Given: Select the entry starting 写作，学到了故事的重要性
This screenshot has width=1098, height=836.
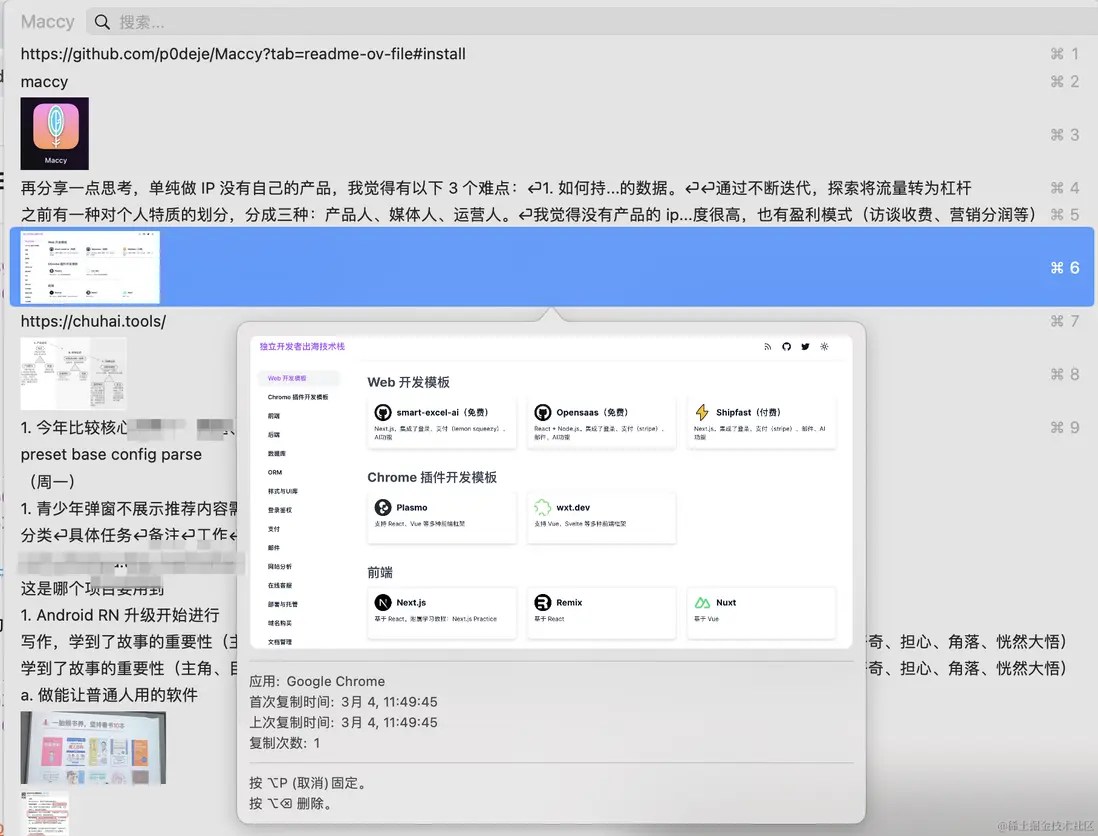Looking at the screenshot, I should [129, 641].
